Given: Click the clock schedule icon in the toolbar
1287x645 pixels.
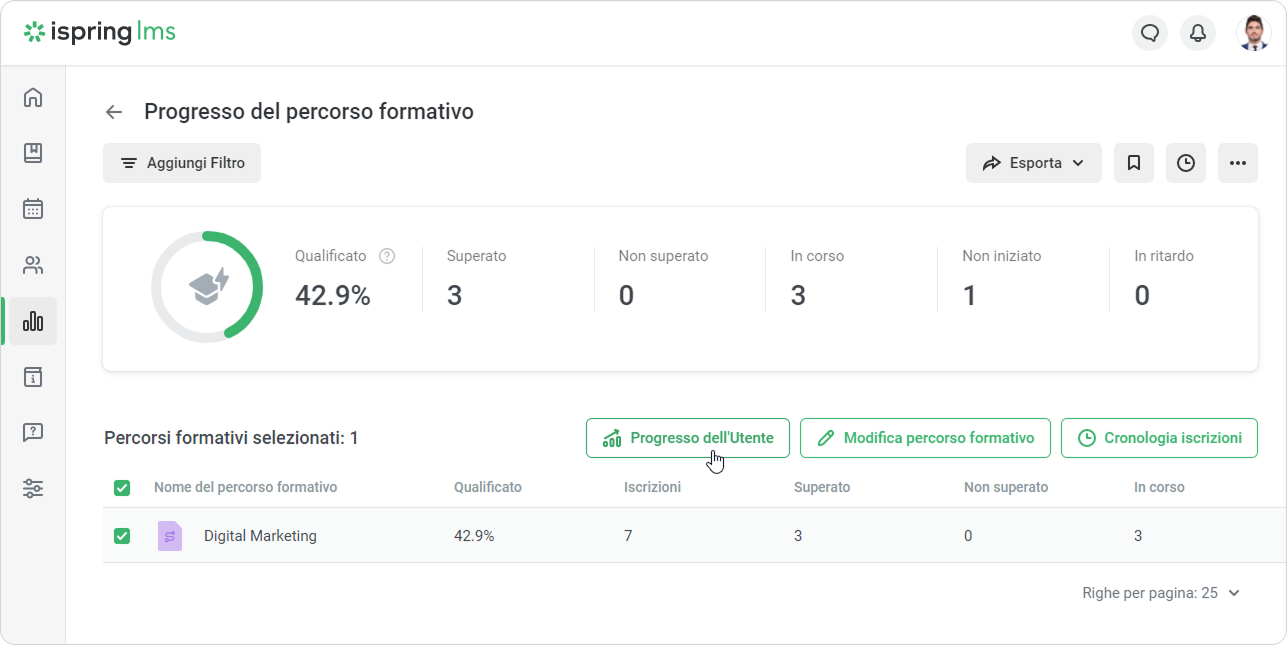Looking at the screenshot, I should pos(1186,163).
